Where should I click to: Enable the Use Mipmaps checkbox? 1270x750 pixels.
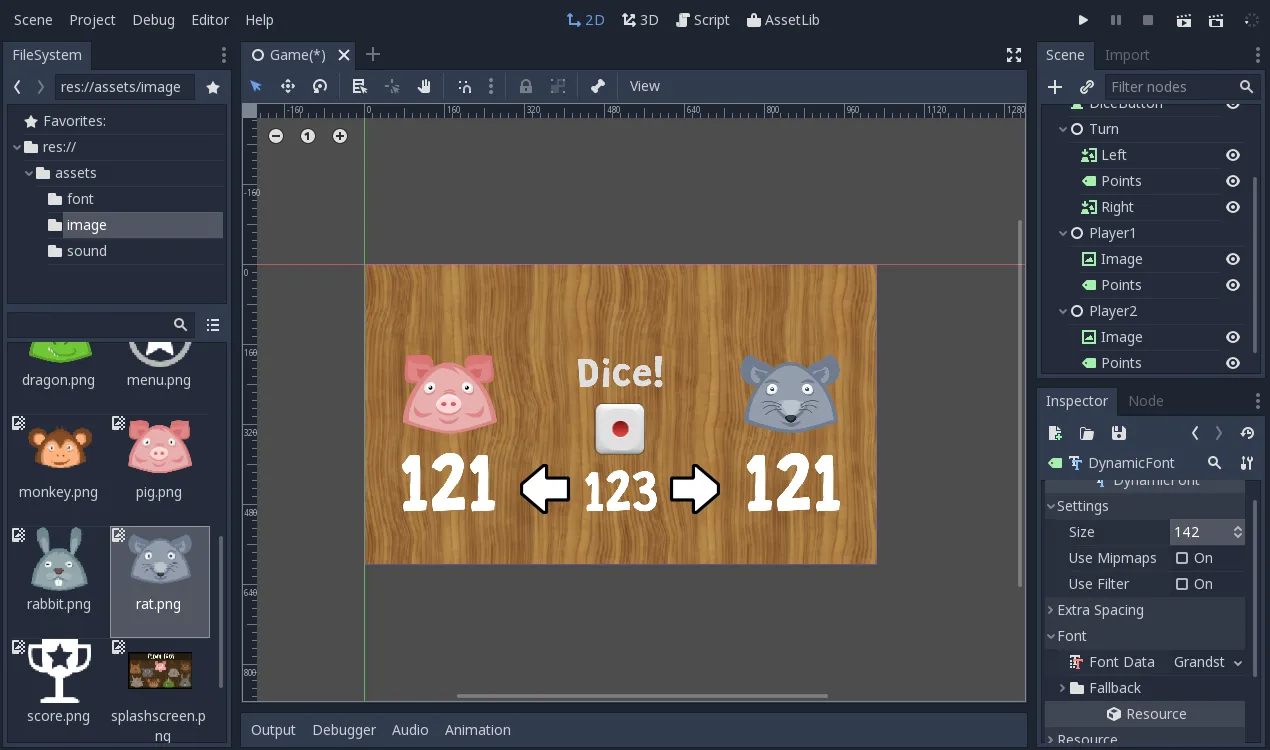coord(1182,558)
